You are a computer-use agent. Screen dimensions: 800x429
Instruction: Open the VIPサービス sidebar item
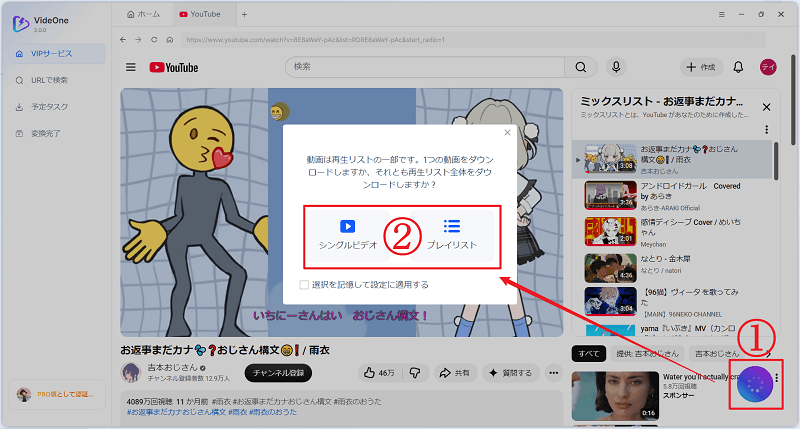coord(57,54)
